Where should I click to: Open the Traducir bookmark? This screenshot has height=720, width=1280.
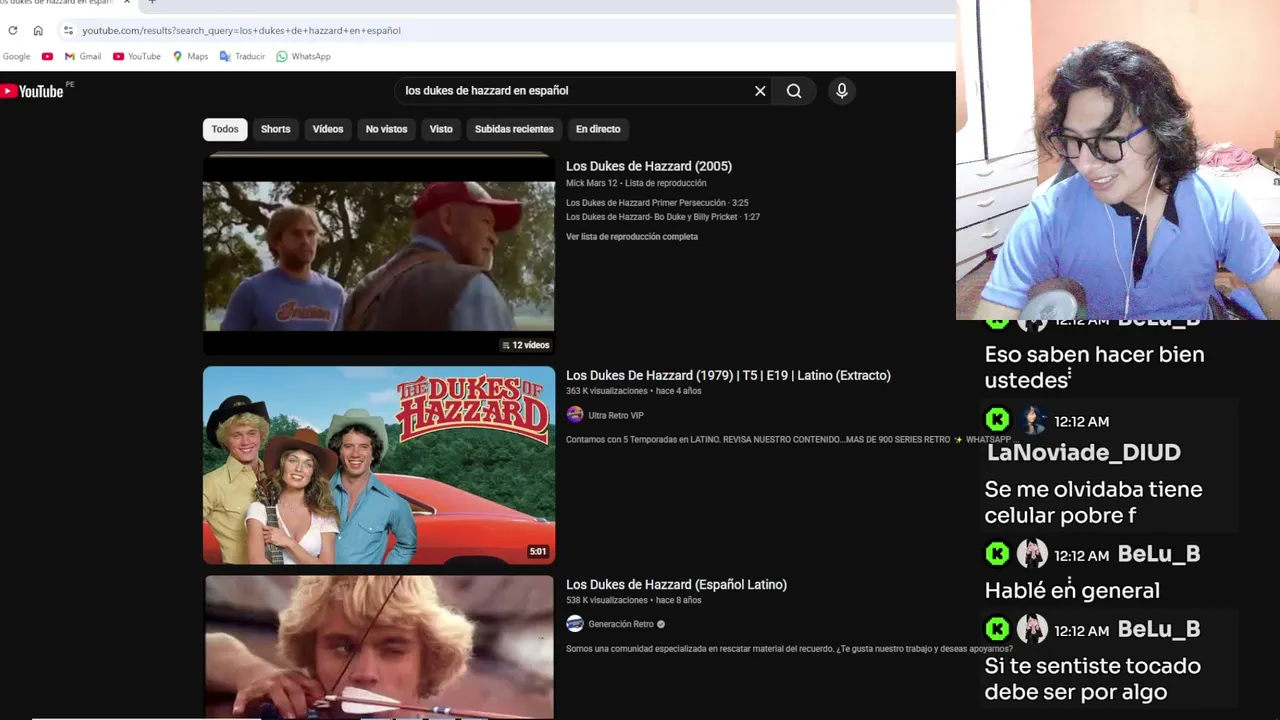(x=243, y=56)
